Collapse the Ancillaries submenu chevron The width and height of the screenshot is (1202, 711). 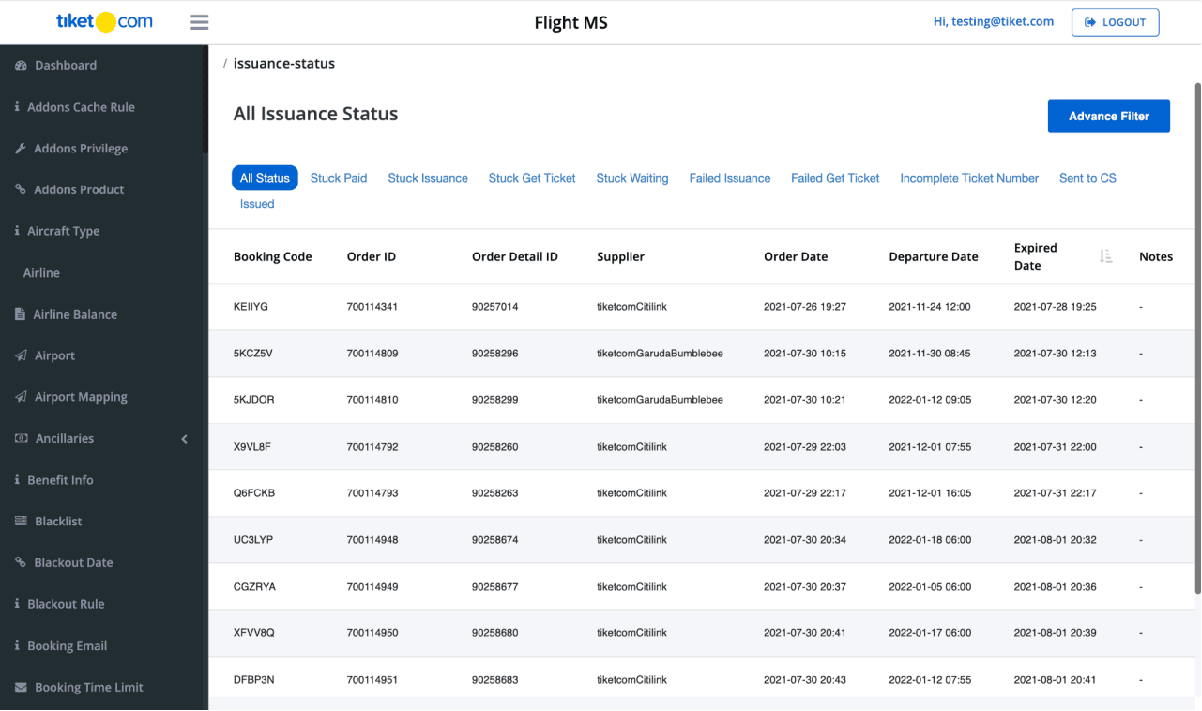click(x=184, y=438)
